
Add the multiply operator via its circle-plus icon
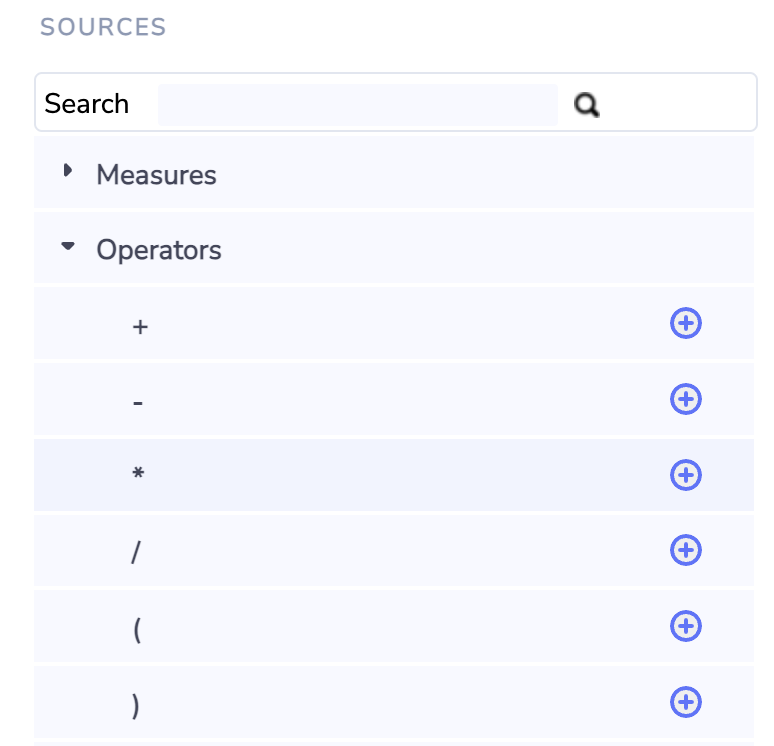coord(685,474)
